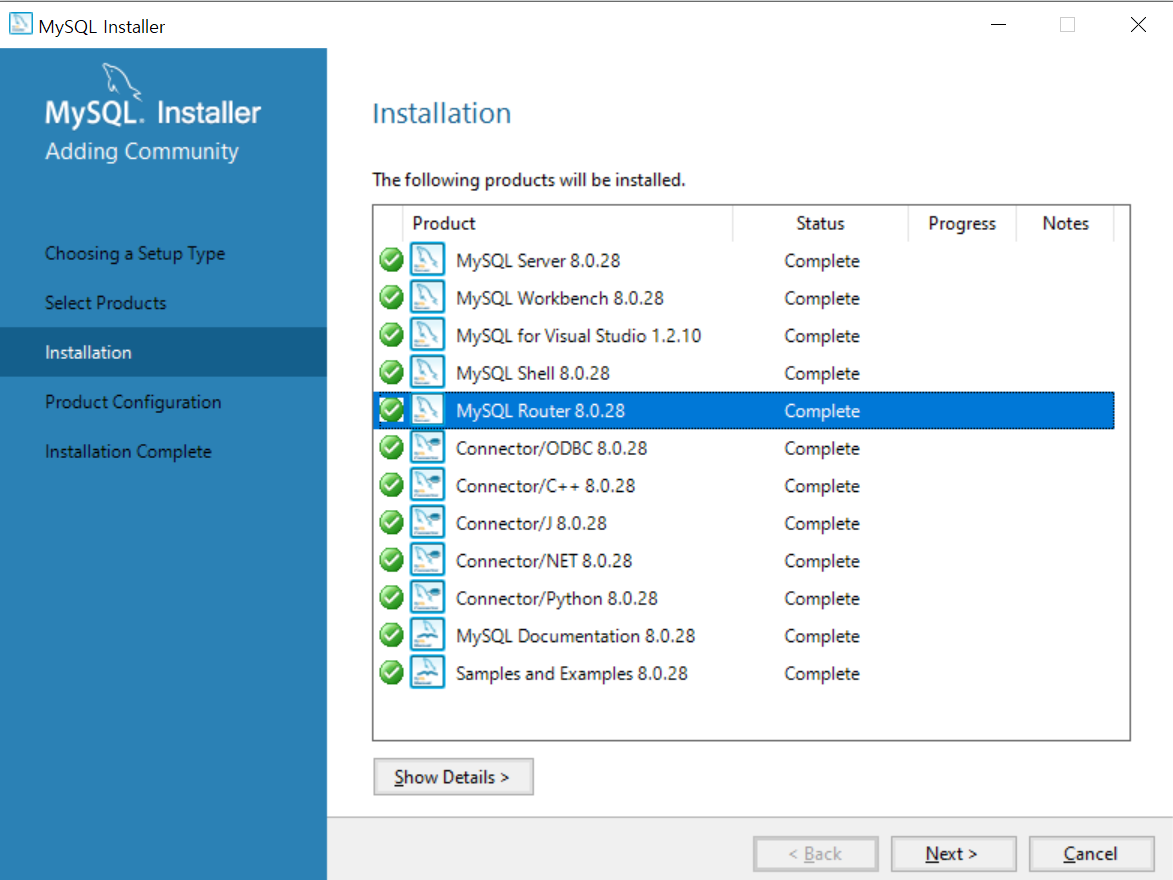
Task: Click the Status column header
Action: (x=820, y=223)
